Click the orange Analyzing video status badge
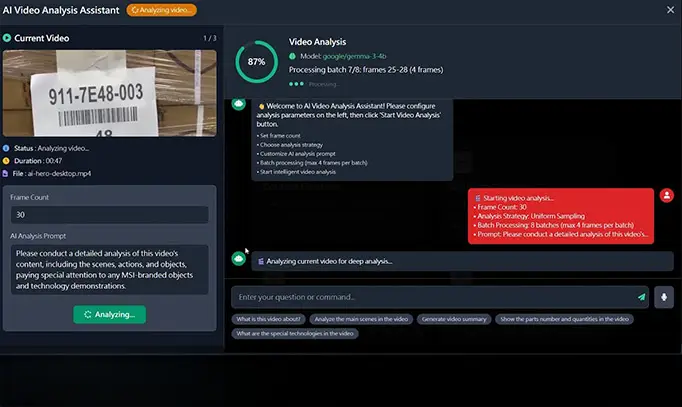This screenshot has height=407, width=682. [x=162, y=10]
